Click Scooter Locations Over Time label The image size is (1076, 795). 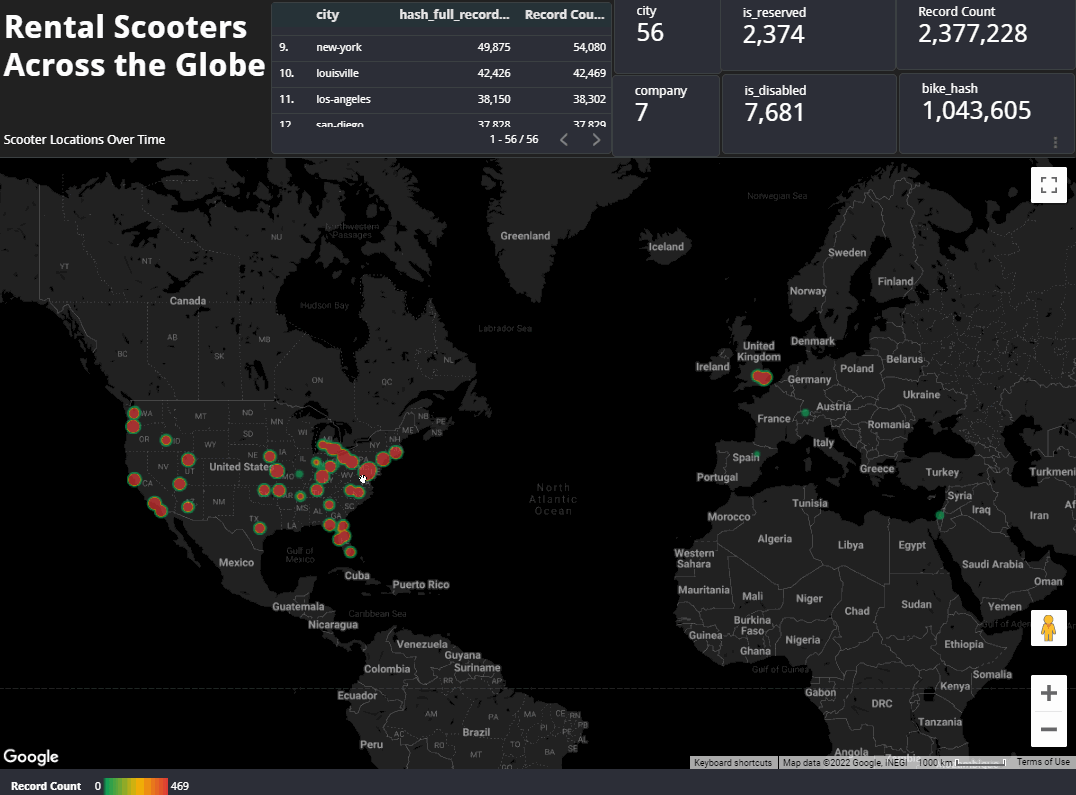click(84, 139)
